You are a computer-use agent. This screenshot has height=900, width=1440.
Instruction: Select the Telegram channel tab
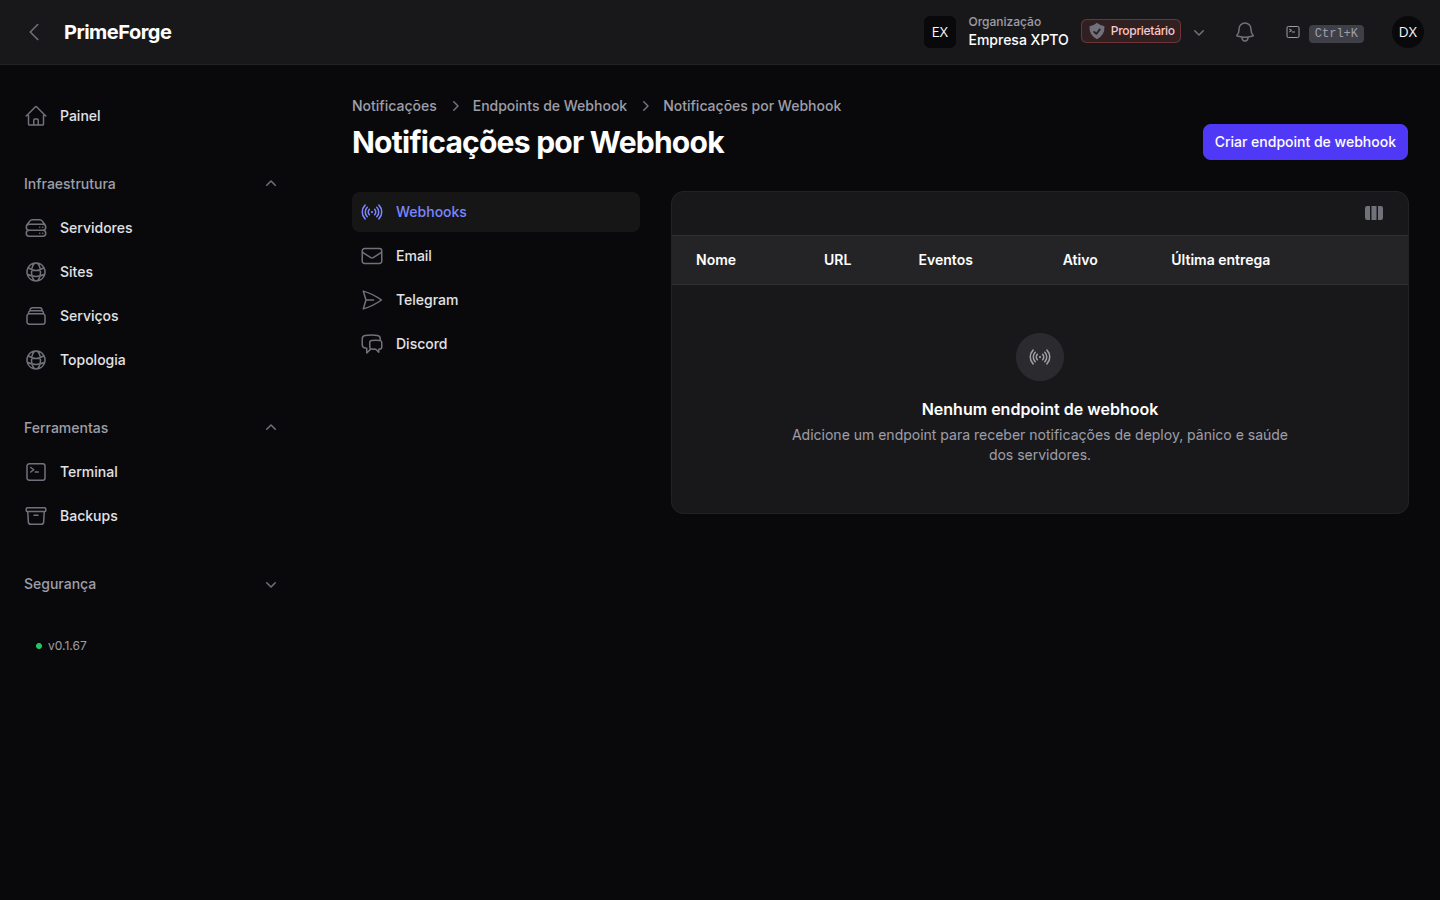click(x=496, y=300)
